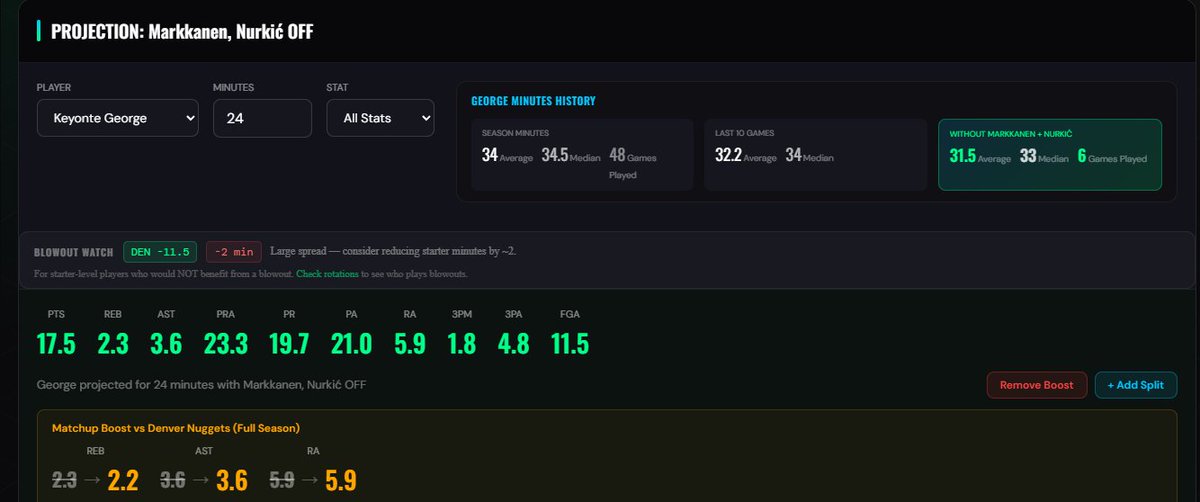This screenshot has height=502, width=1200.
Task: Select the Season Minutes history card
Action: tap(582, 155)
